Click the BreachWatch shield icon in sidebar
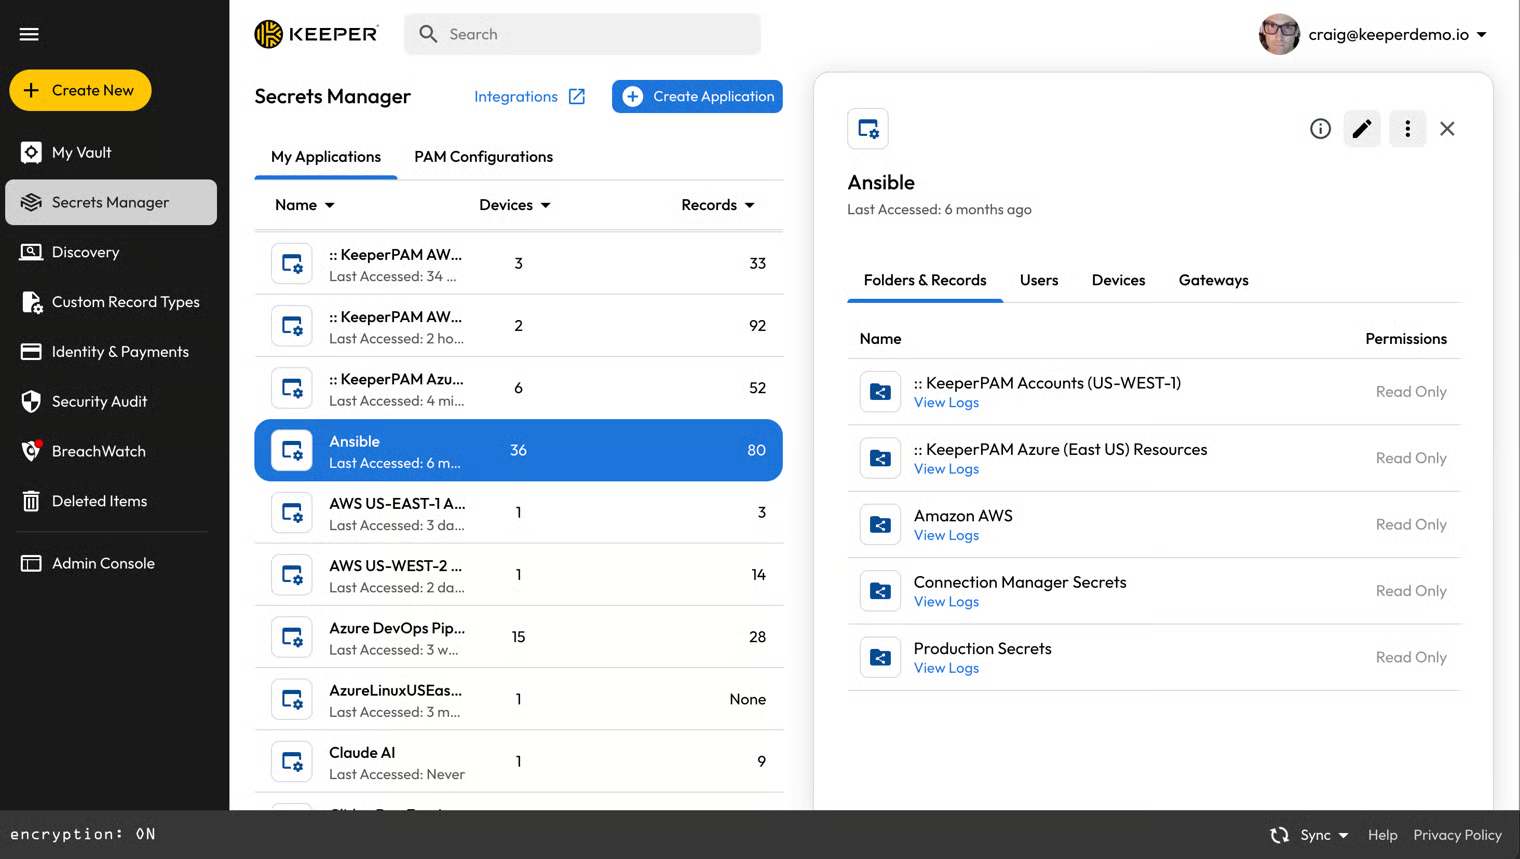The width and height of the screenshot is (1520, 859). click(x=31, y=451)
